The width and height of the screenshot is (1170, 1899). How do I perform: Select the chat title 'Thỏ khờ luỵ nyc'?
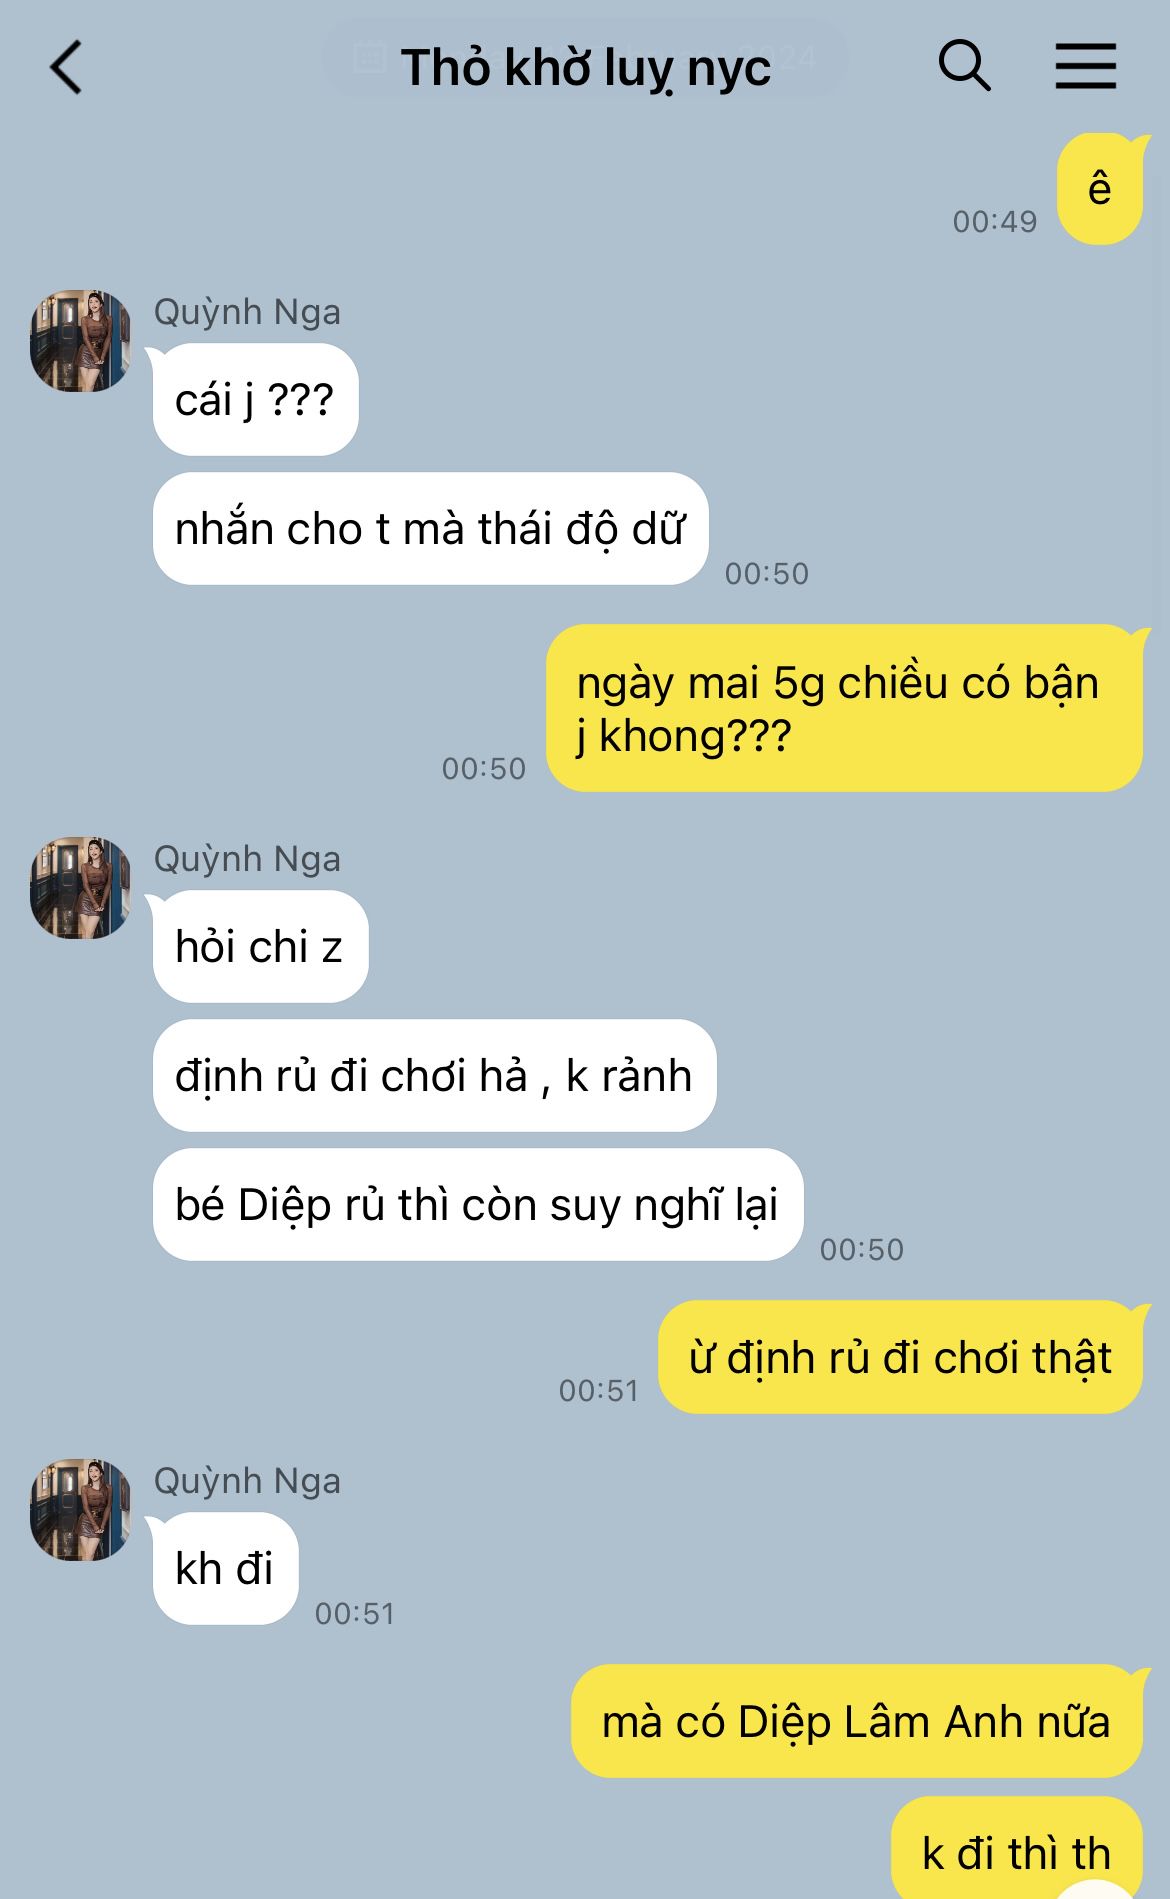(586, 68)
